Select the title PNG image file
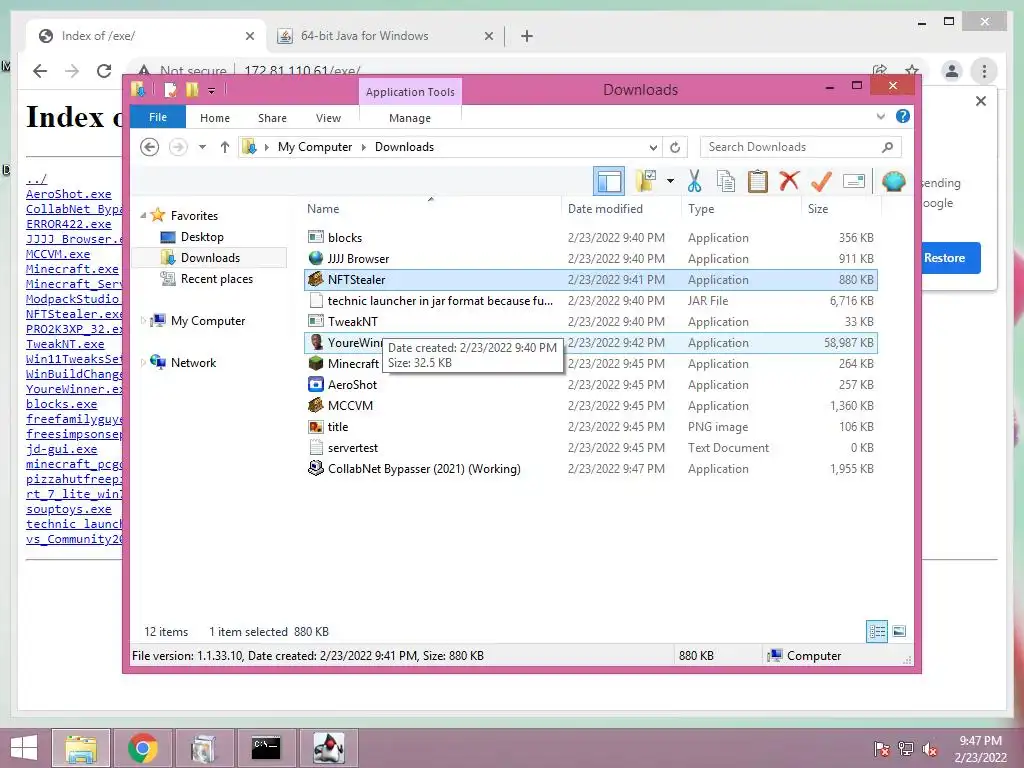This screenshot has height=768, width=1024. [x=590, y=426]
